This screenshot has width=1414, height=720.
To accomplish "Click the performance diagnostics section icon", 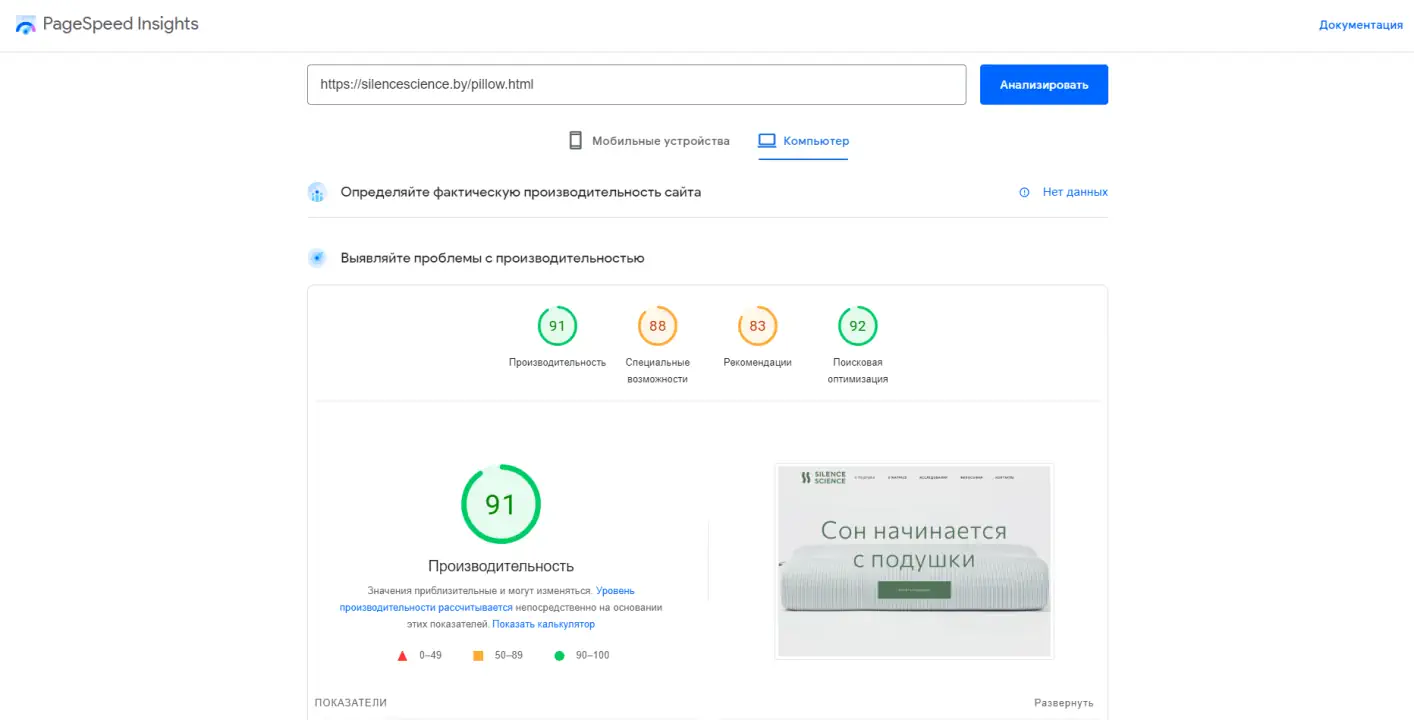I will coord(317,258).
